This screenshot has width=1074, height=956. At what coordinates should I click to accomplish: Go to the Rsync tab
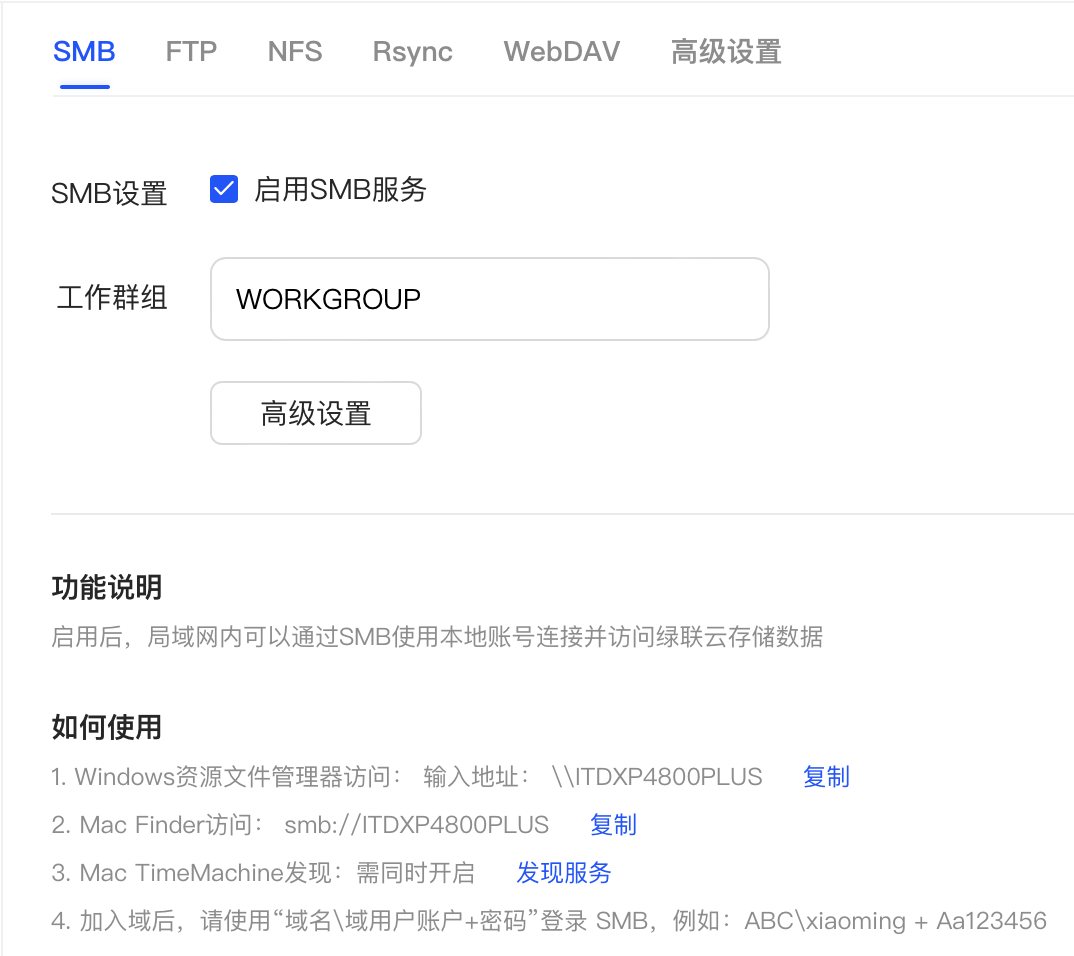tap(412, 52)
